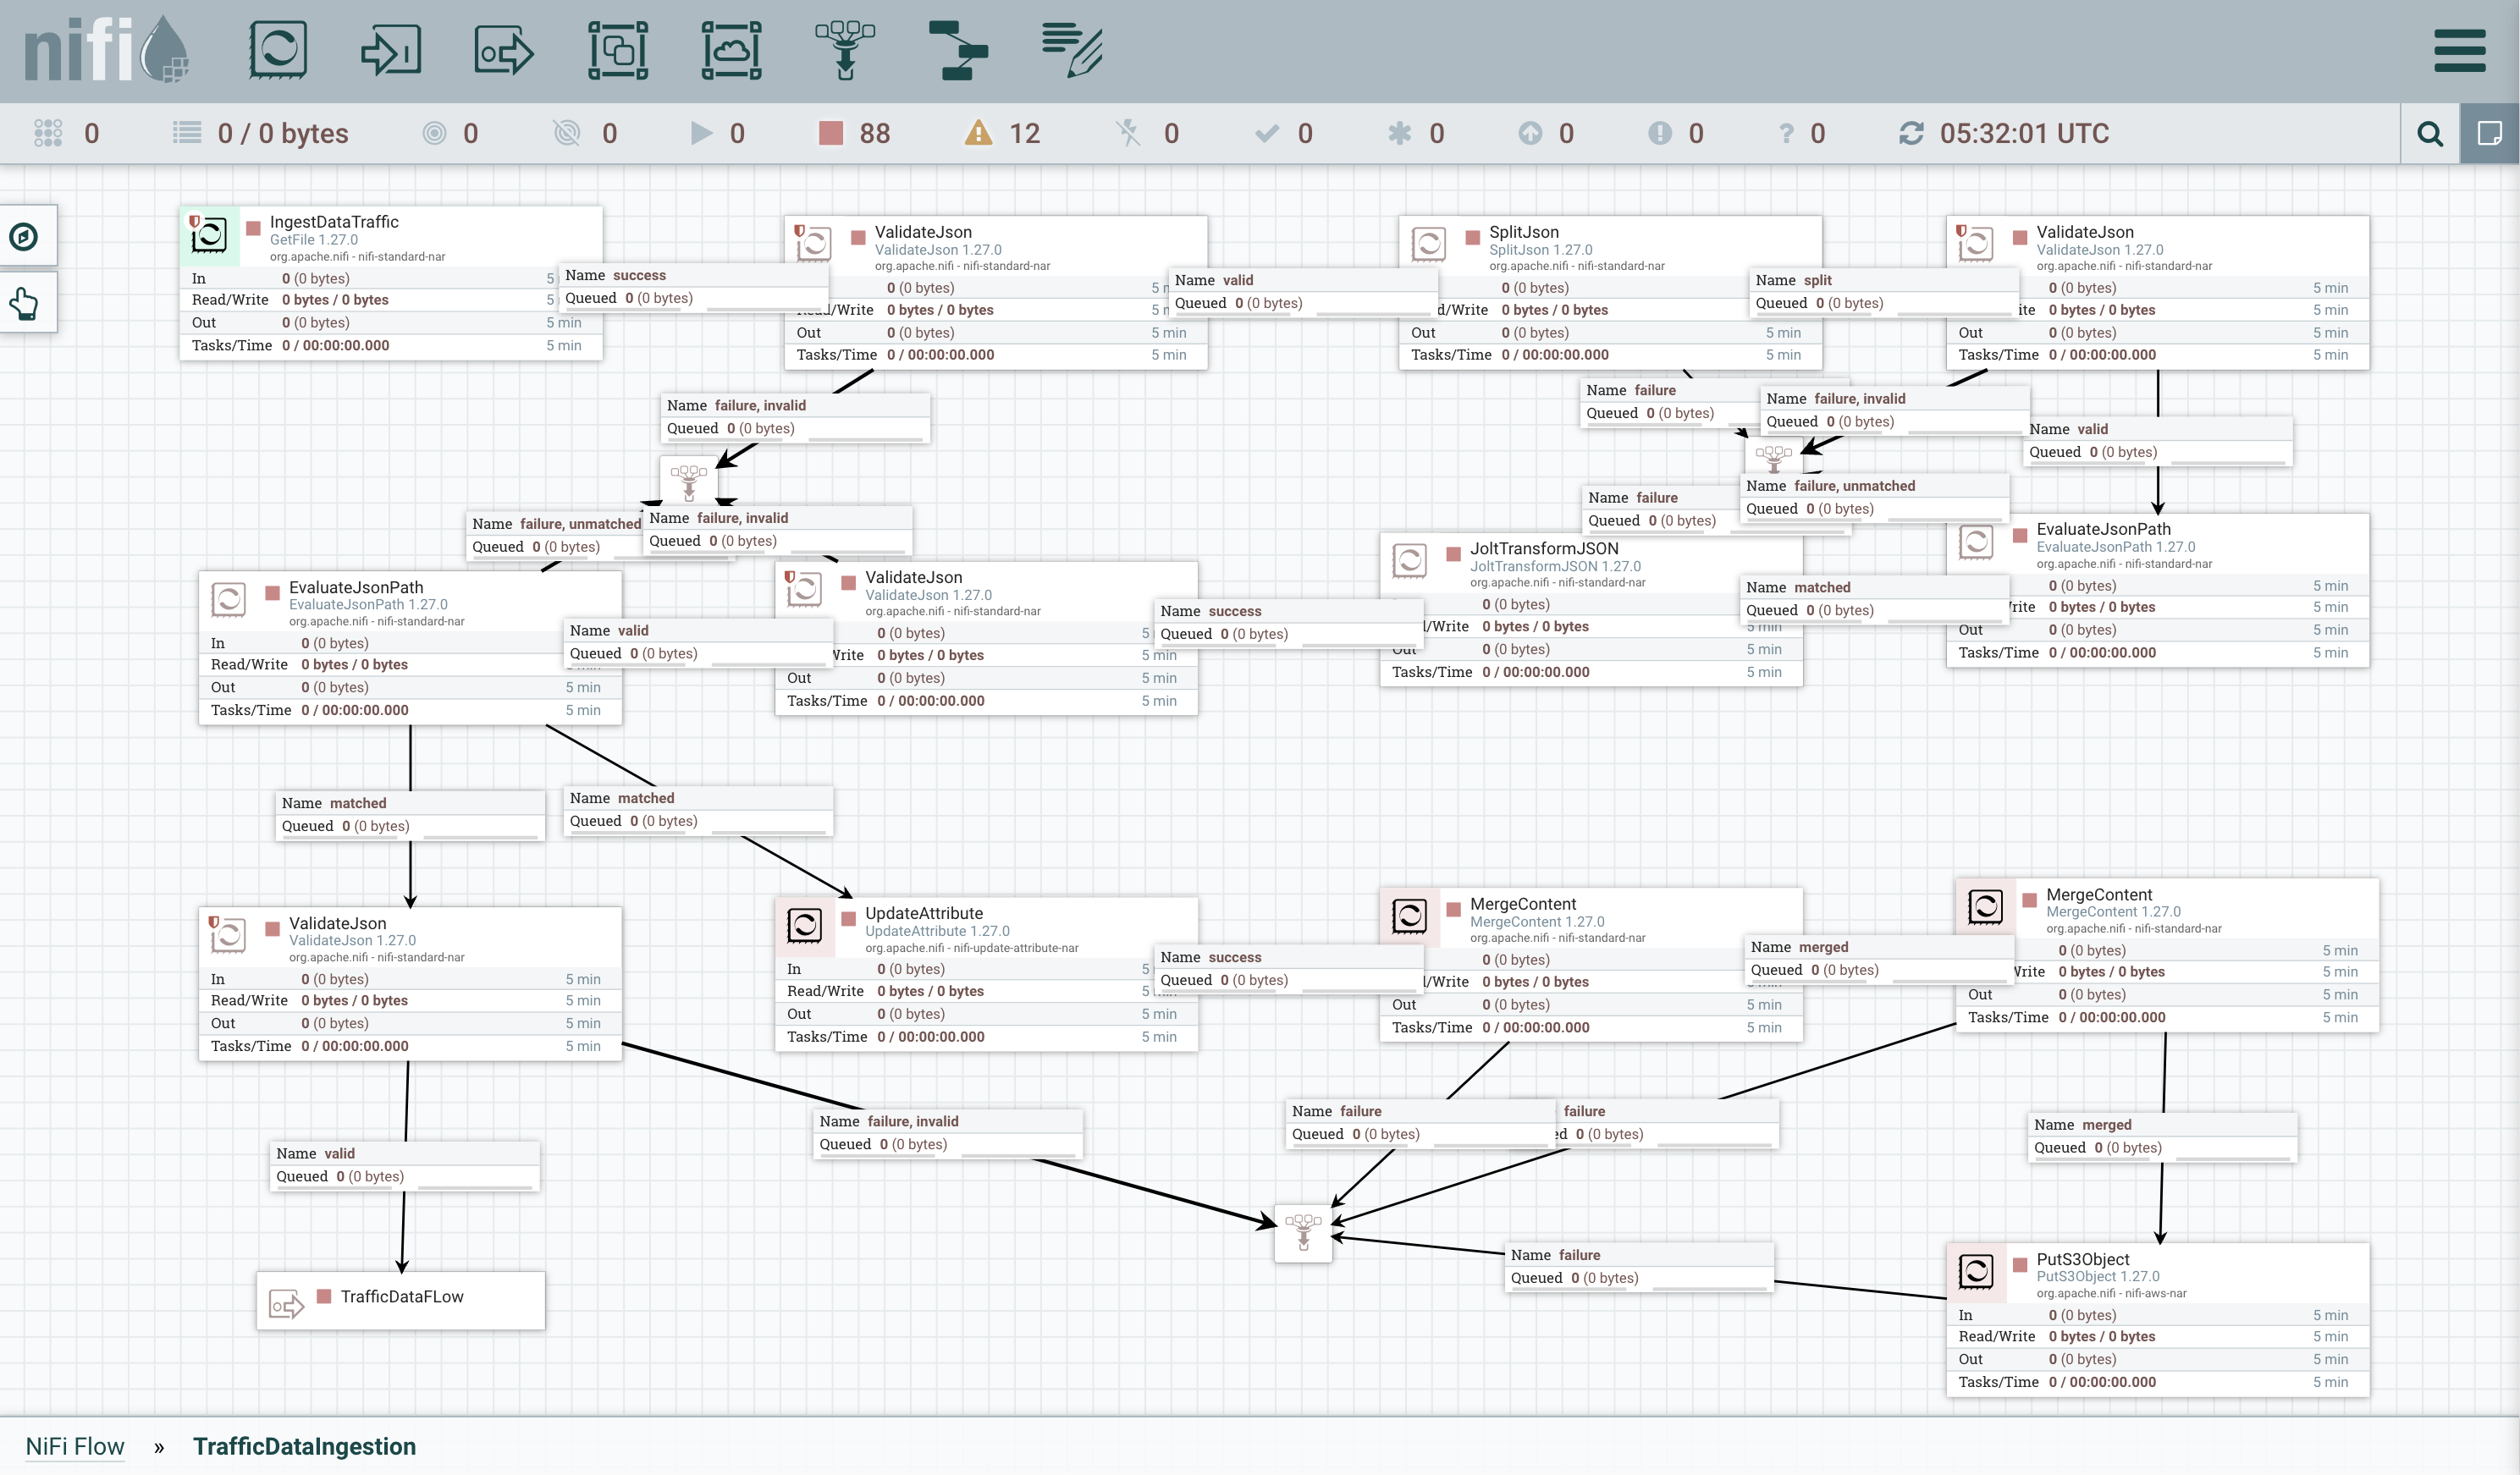Viewport: 2520px width, 1475px height.
Task: Select the Input Port tool
Action: 391,50
